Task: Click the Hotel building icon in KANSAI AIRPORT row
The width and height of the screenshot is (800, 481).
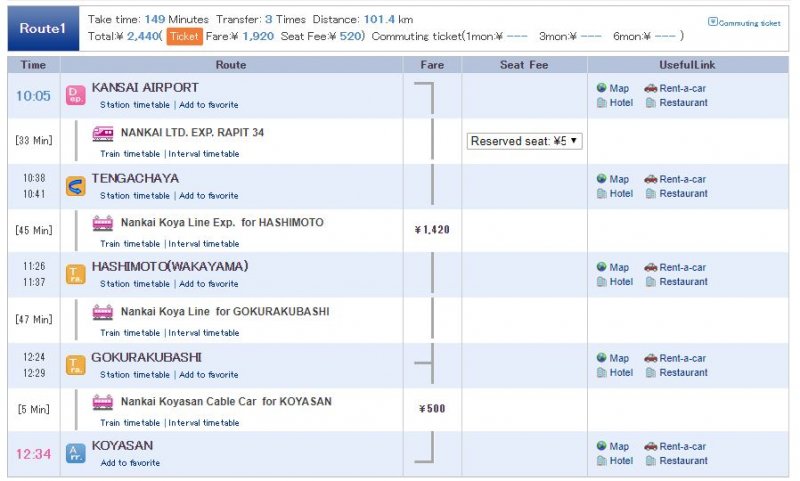Action: pyautogui.click(x=602, y=103)
